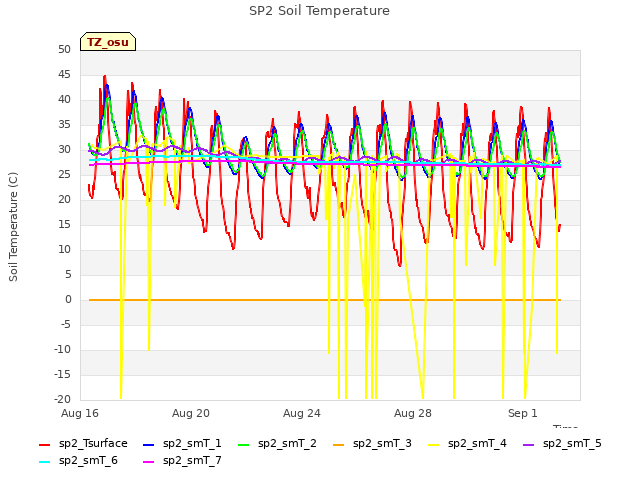Click the yellow sp2_smT_4 legend swatch
This screenshot has width=640, height=480.
pyautogui.click(x=434, y=444)
